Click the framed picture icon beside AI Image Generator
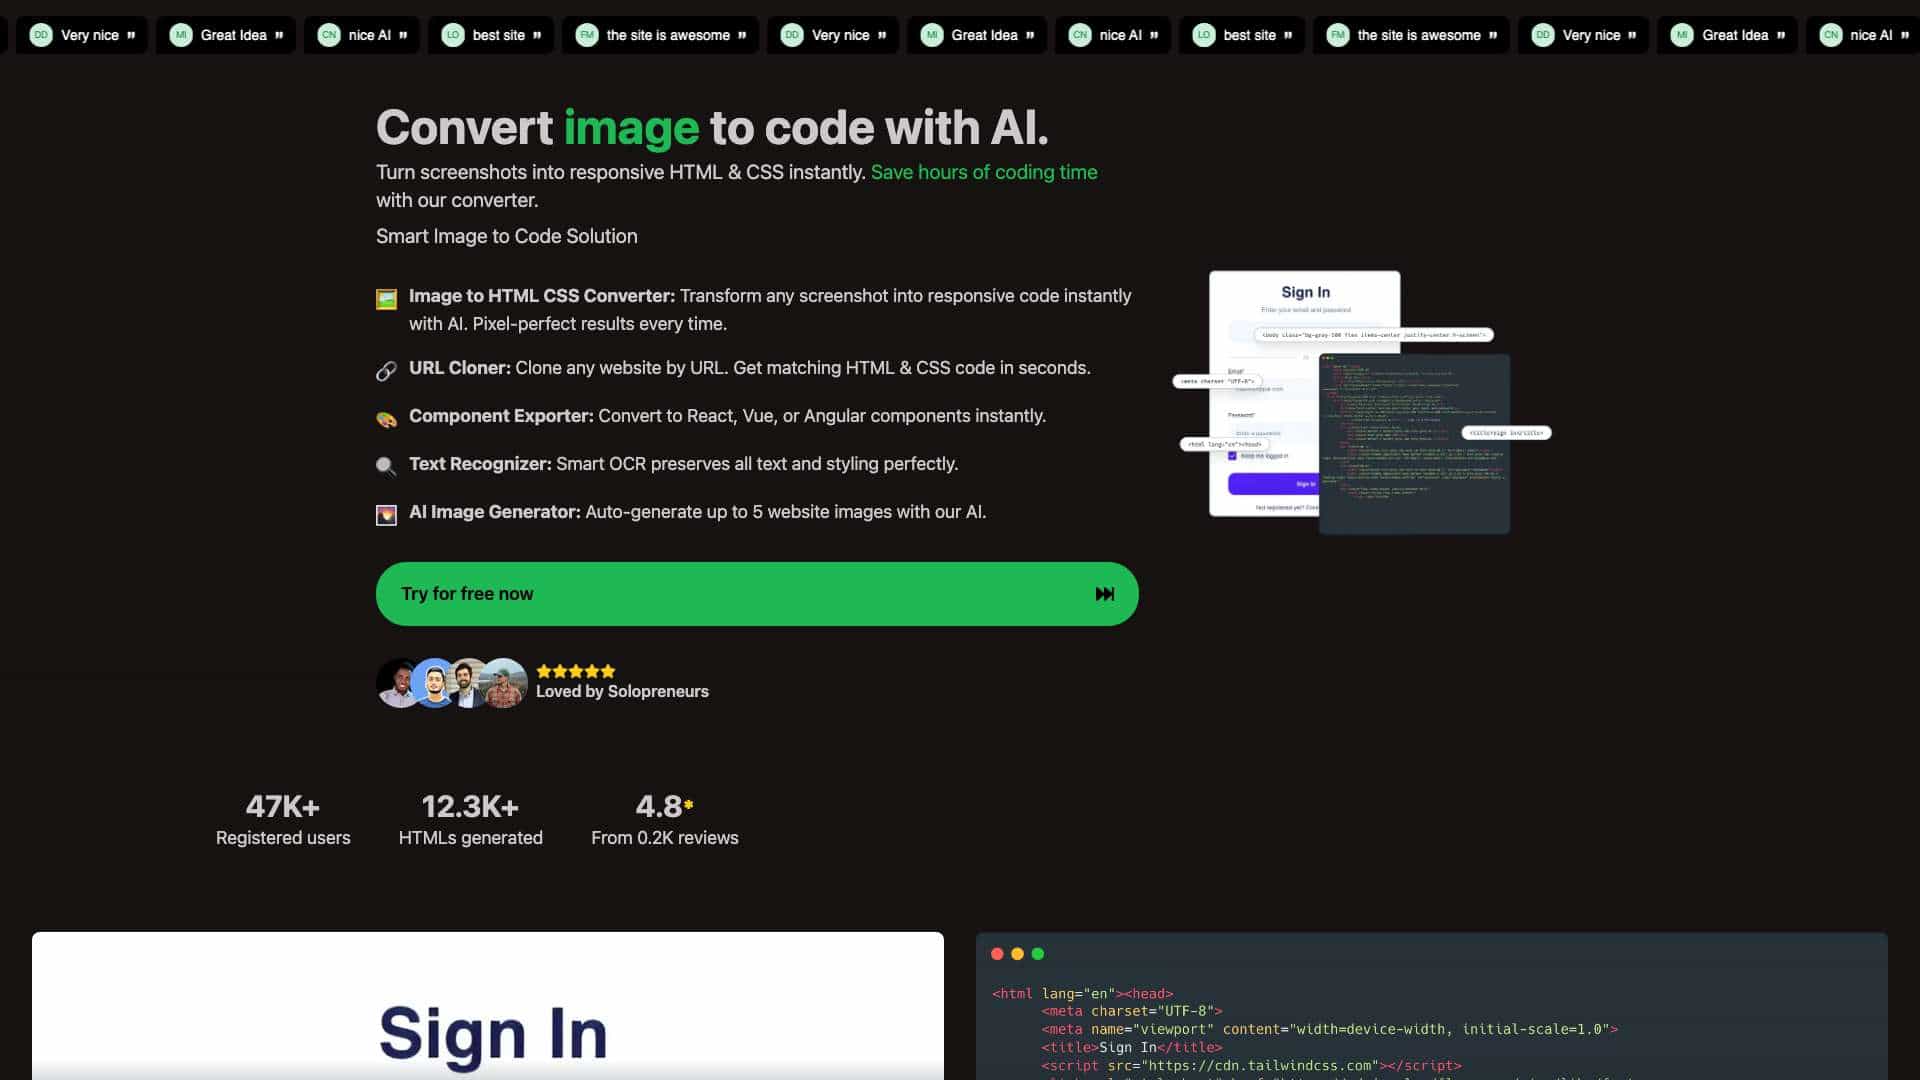1920x1080 pixels. tap(386, 515)
